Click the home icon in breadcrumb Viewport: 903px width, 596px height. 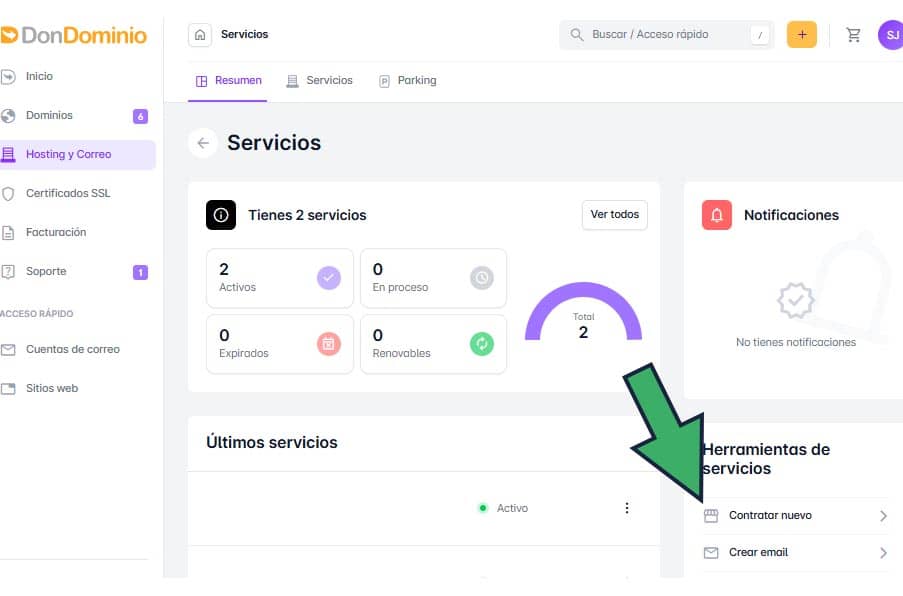click(201, 35)
